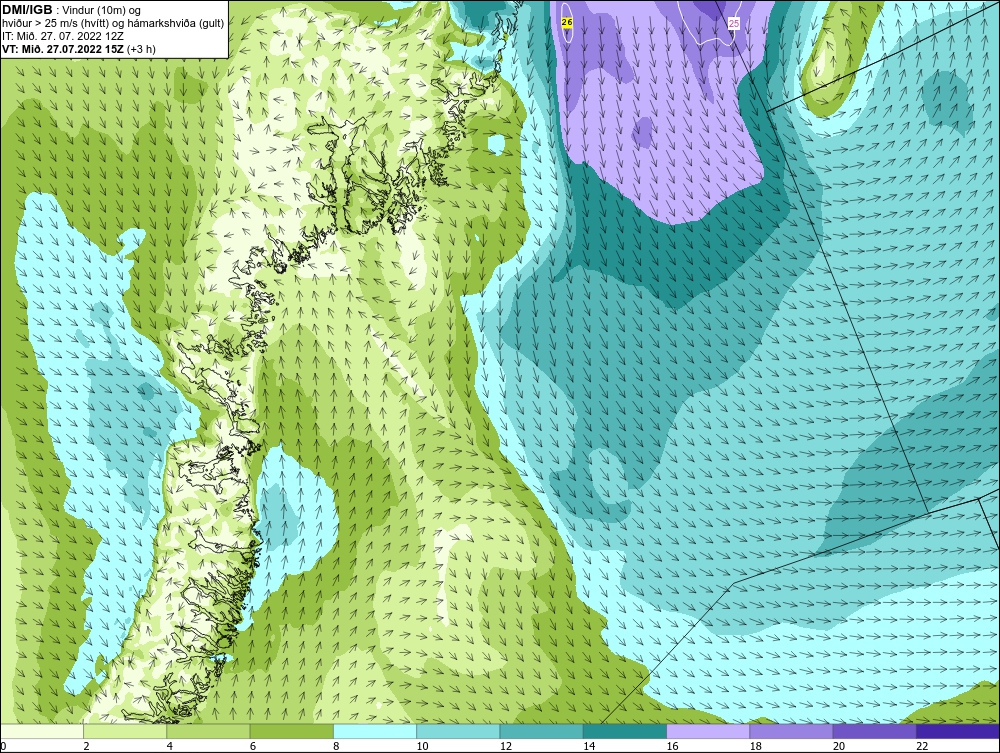Click the legend tick label "8"

(336, 746)
